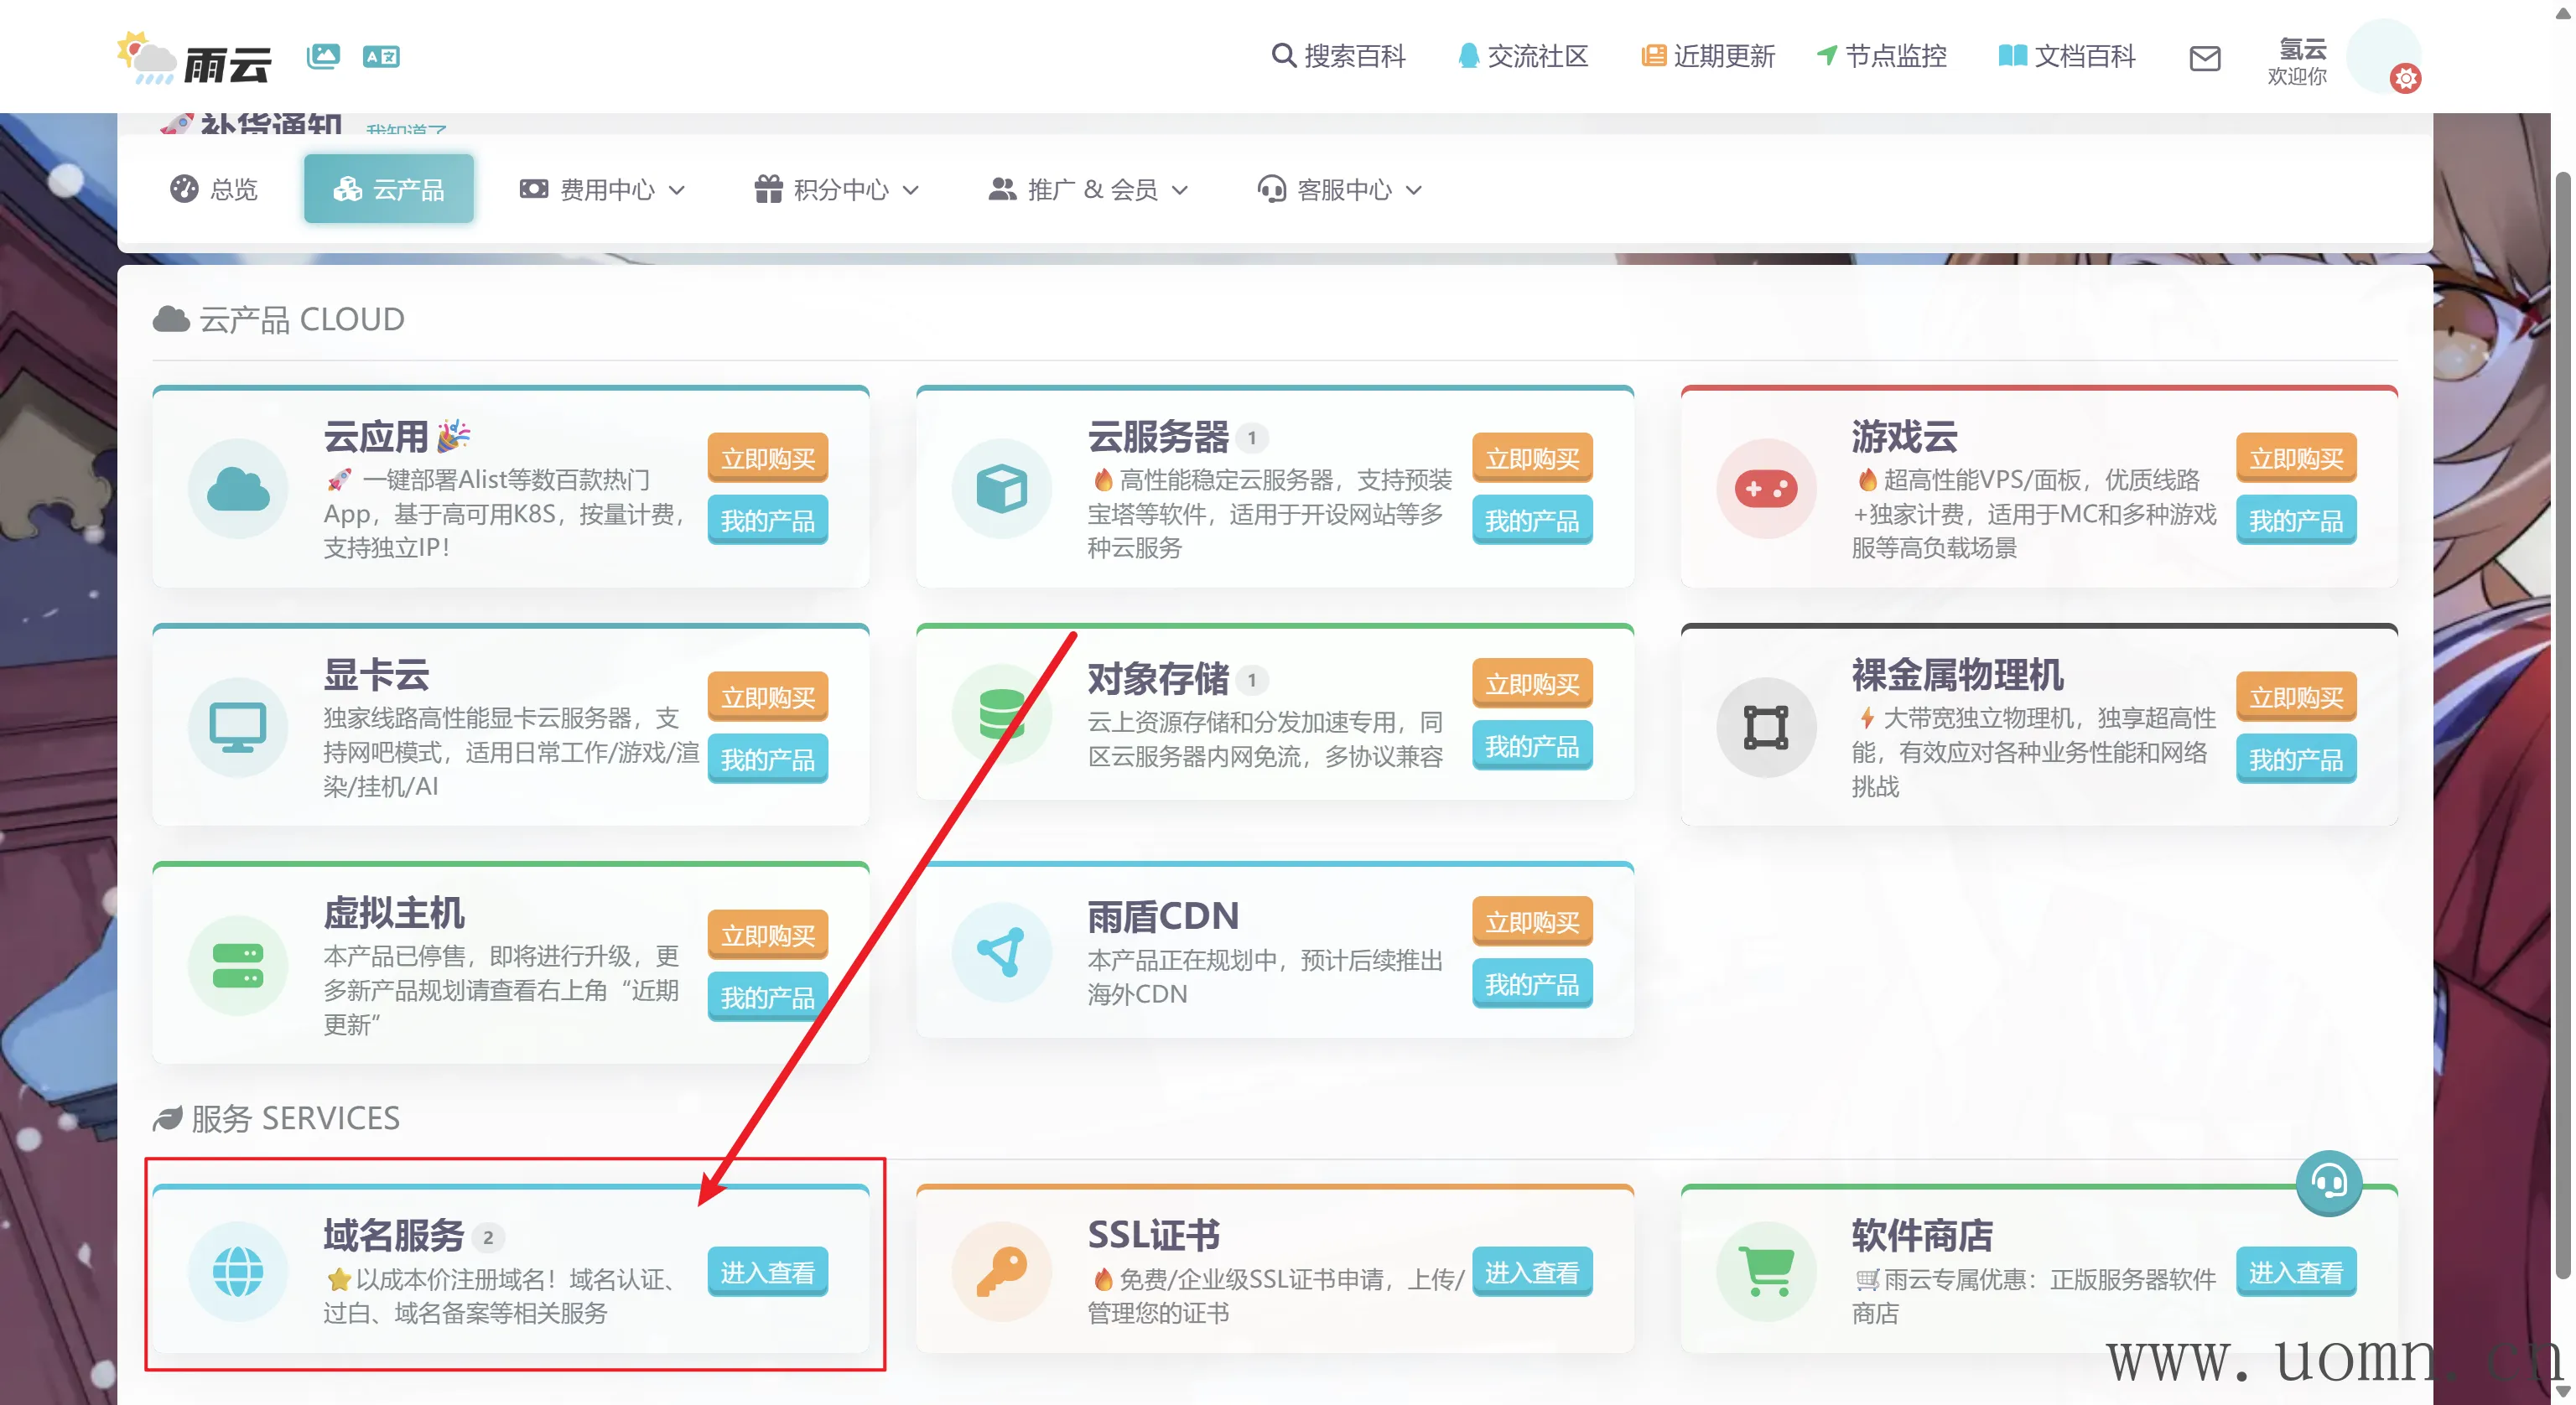This screenshot has width=2576, height=1405.
Task: Open 节点监控 in the top navigation
Action: [1882, 56]
